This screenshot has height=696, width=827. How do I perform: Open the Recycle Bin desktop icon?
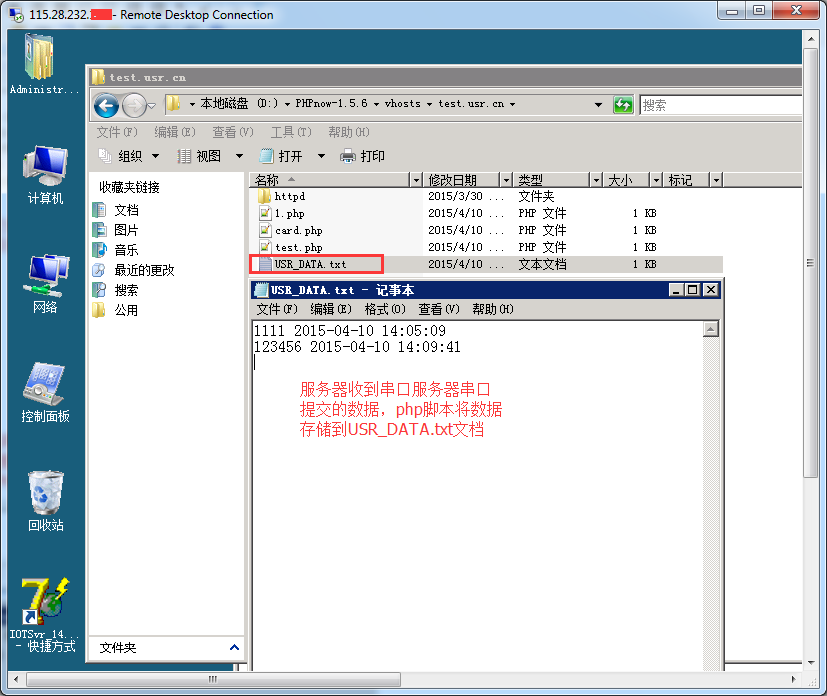pos(45,496)
